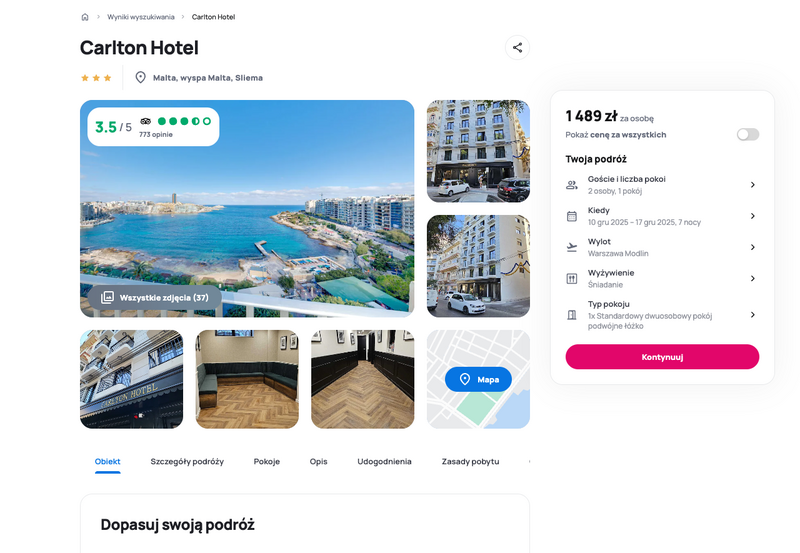The width and height of the screenshot is (800, 553).
Task: Click the guests icon in trip panel
Action: [x=572, y=185]
